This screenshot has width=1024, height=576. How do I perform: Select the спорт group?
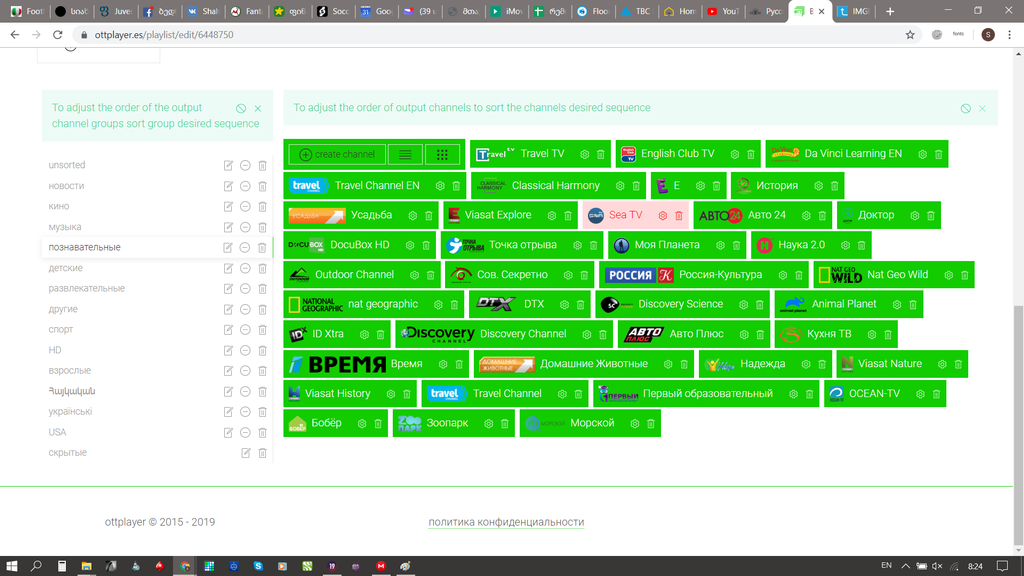click(x=61, y=330)
